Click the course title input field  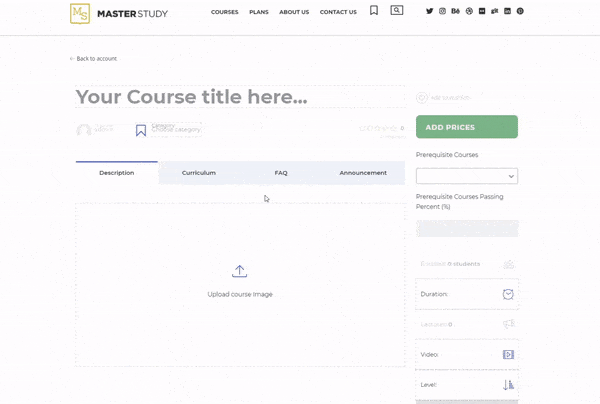click(240, 97)
